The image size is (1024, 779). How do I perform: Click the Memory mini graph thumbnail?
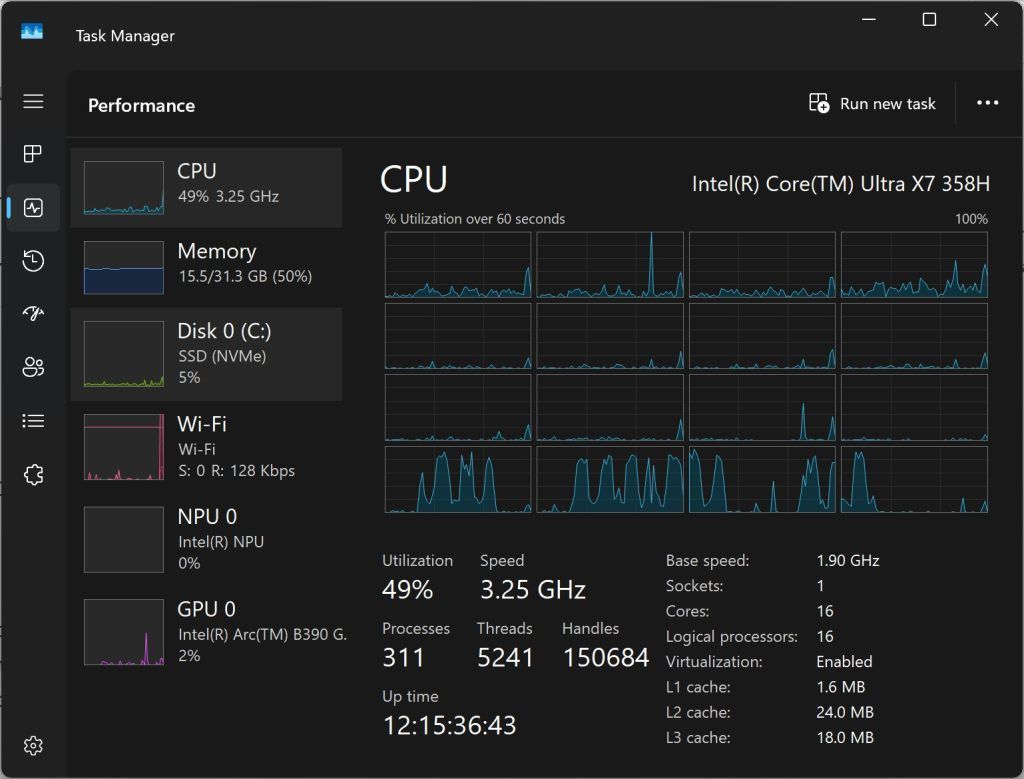pos(124,268)
